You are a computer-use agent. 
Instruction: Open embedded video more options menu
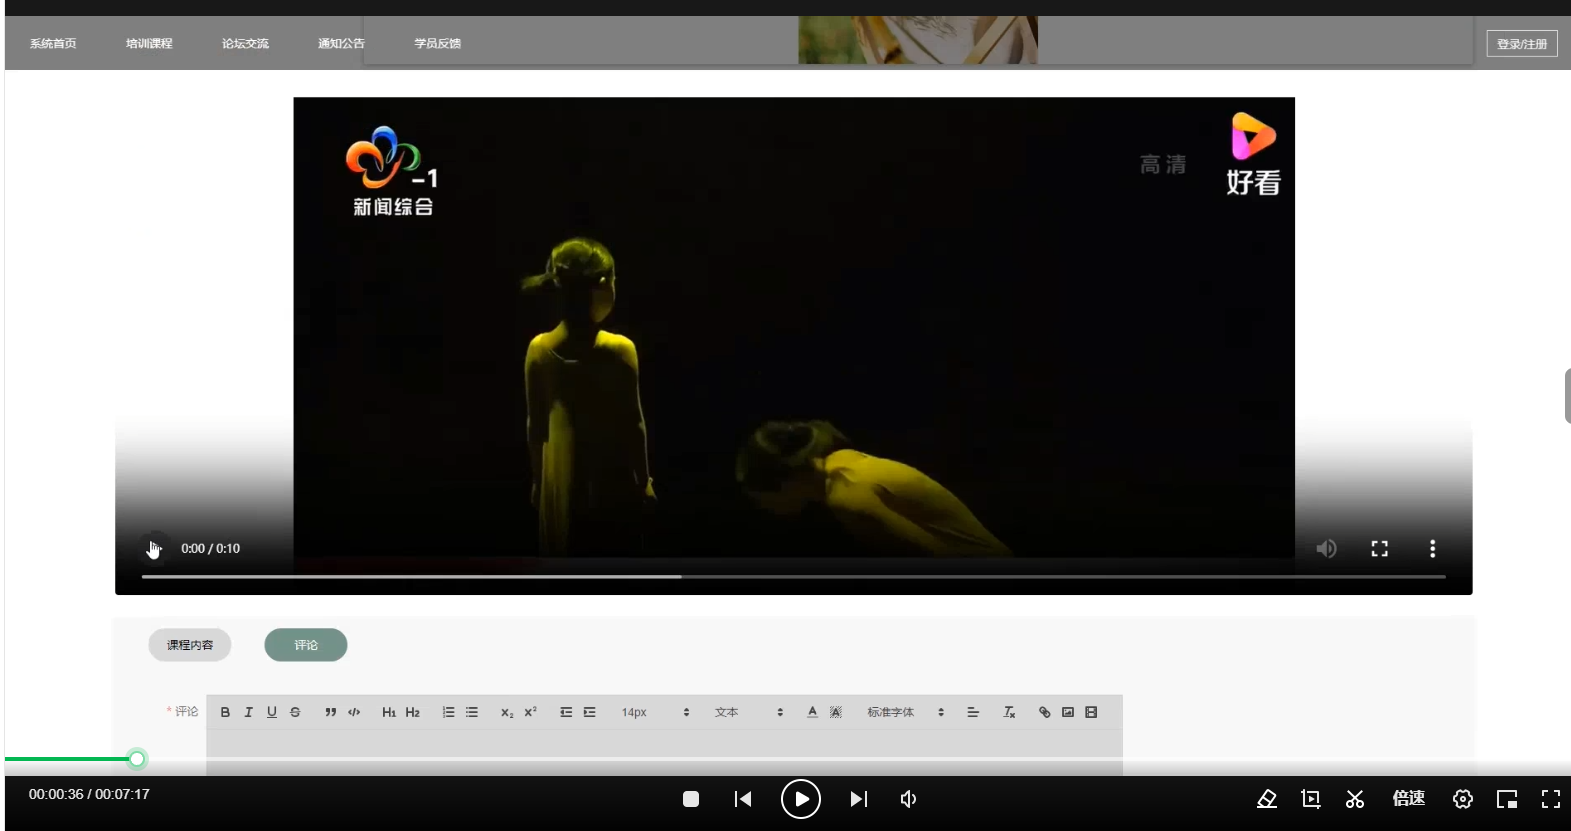[1432, 548]
